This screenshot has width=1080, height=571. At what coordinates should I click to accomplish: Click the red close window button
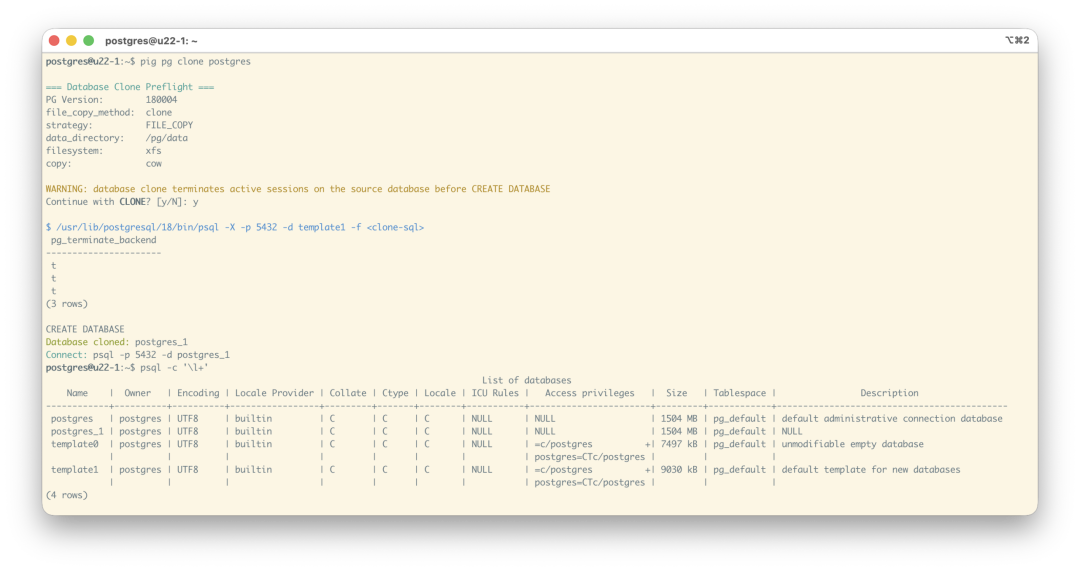point(54,41)
